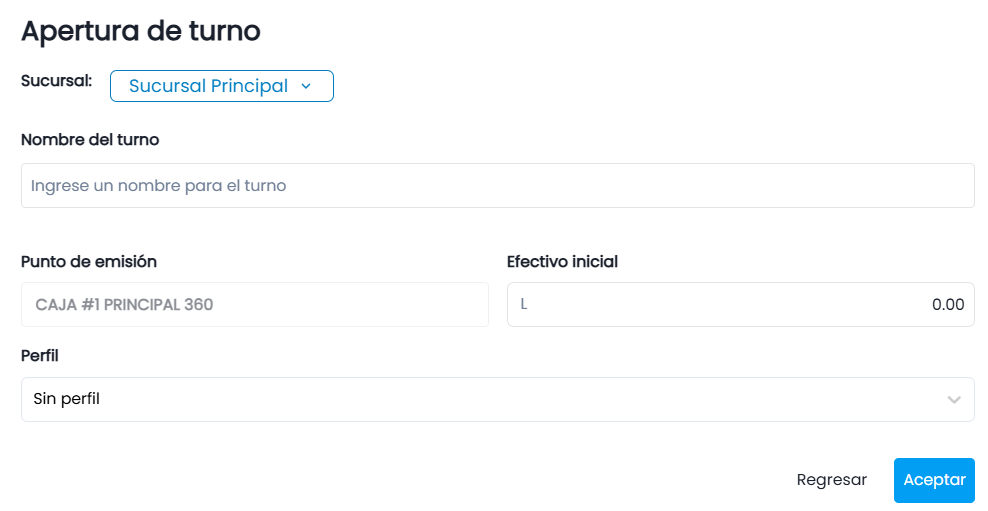
Task: Click inside the Efectivo inicial amount field
Action: pyautogui.click(x=741, y=304)
